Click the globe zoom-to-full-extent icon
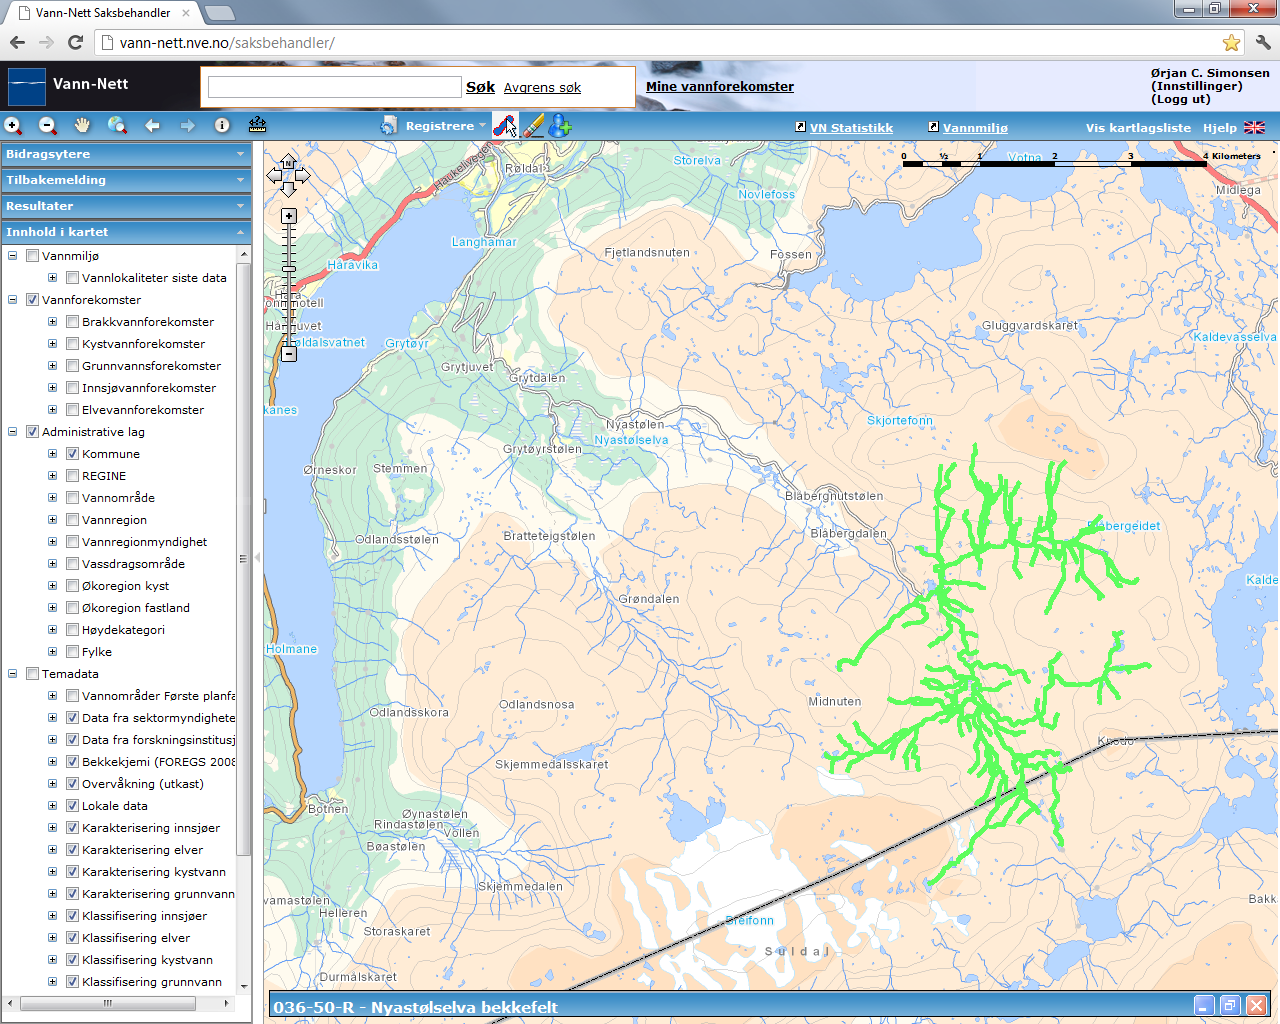 tap(117, 125)
